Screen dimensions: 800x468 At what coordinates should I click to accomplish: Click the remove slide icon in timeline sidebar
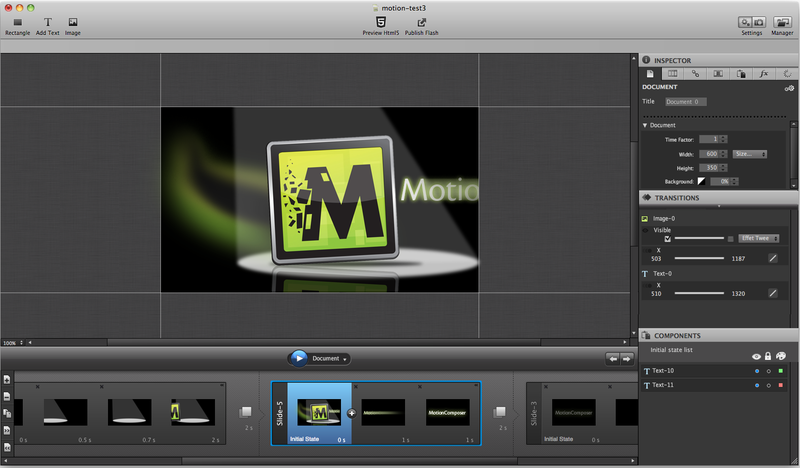click(7, 396)
